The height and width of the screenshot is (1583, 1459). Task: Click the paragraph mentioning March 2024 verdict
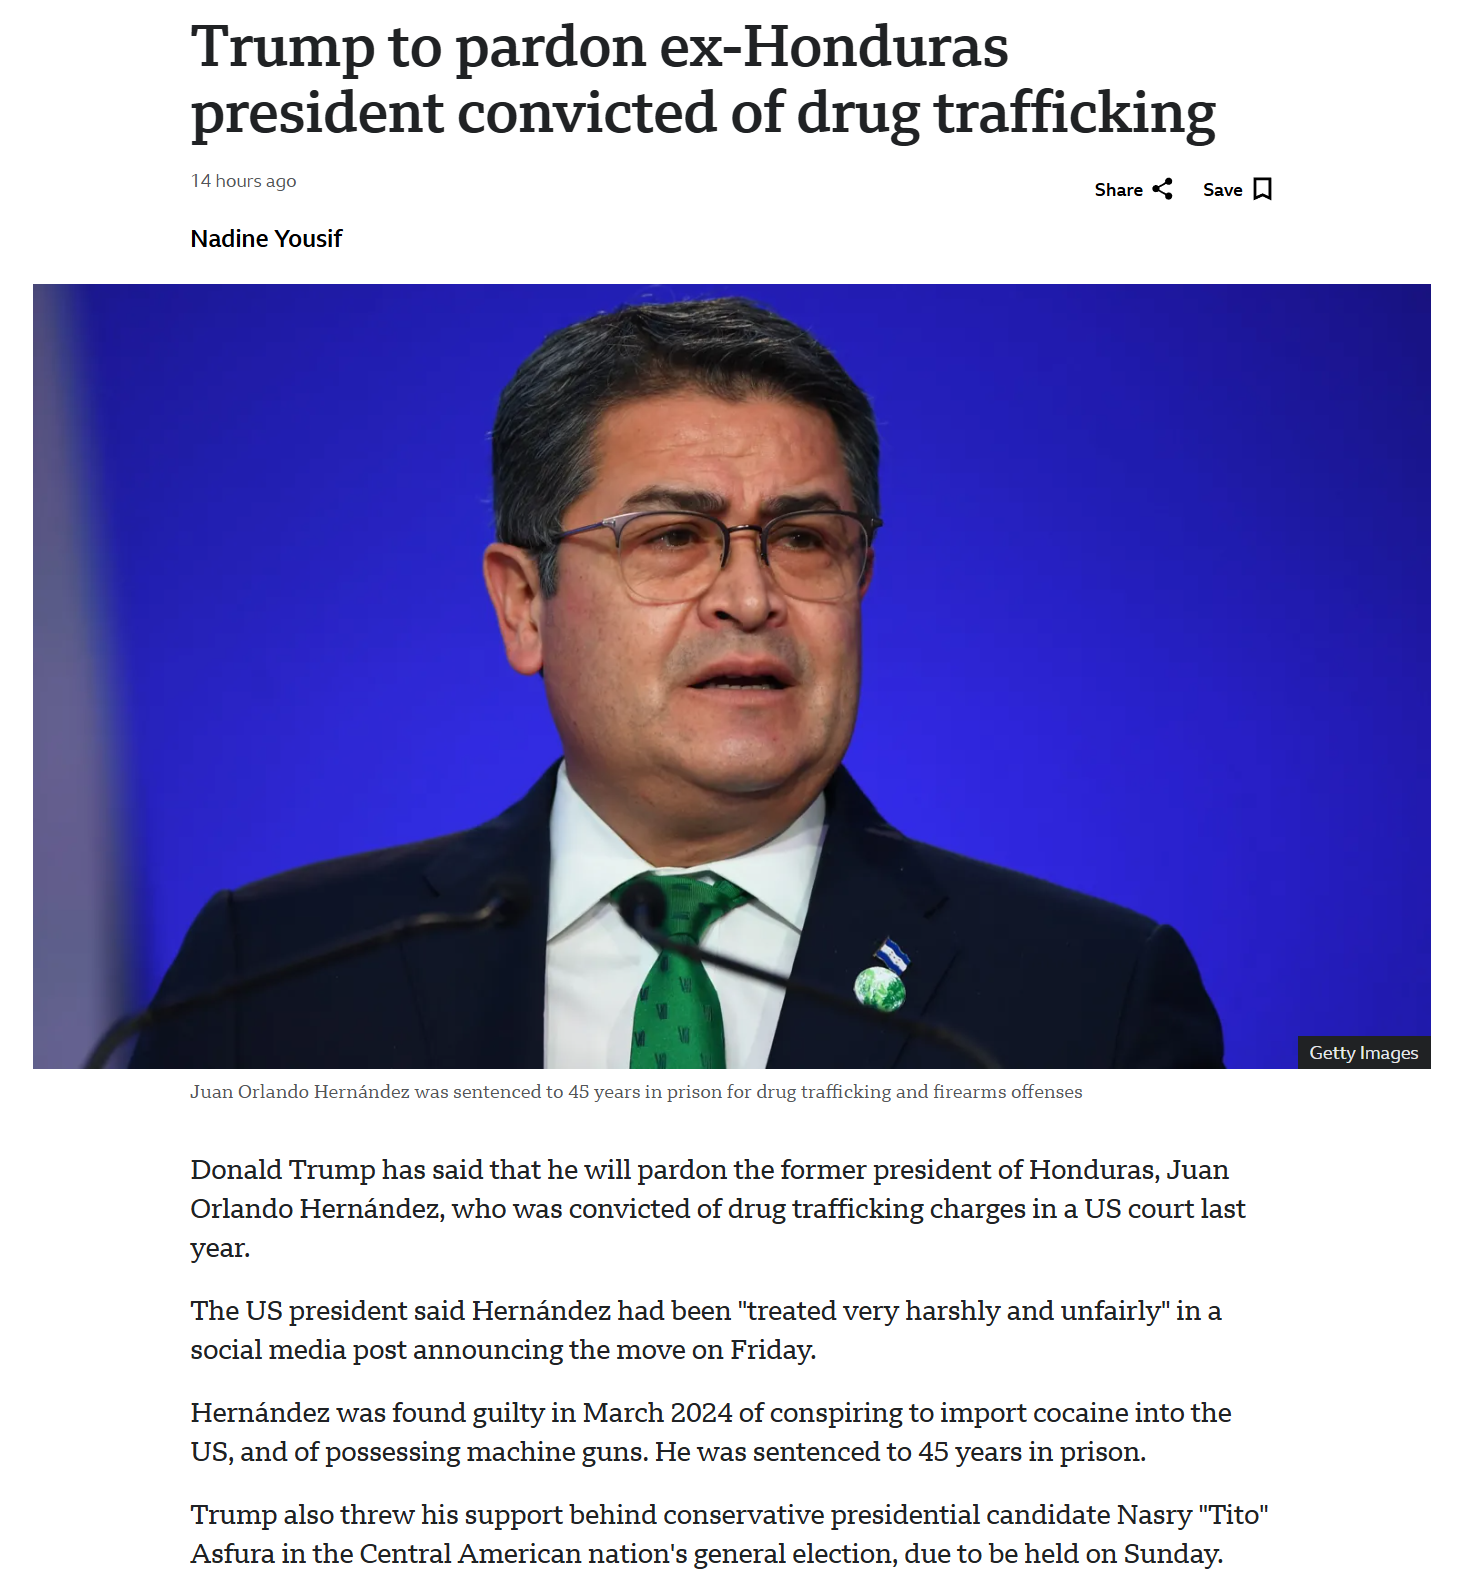coord(711,1432)
